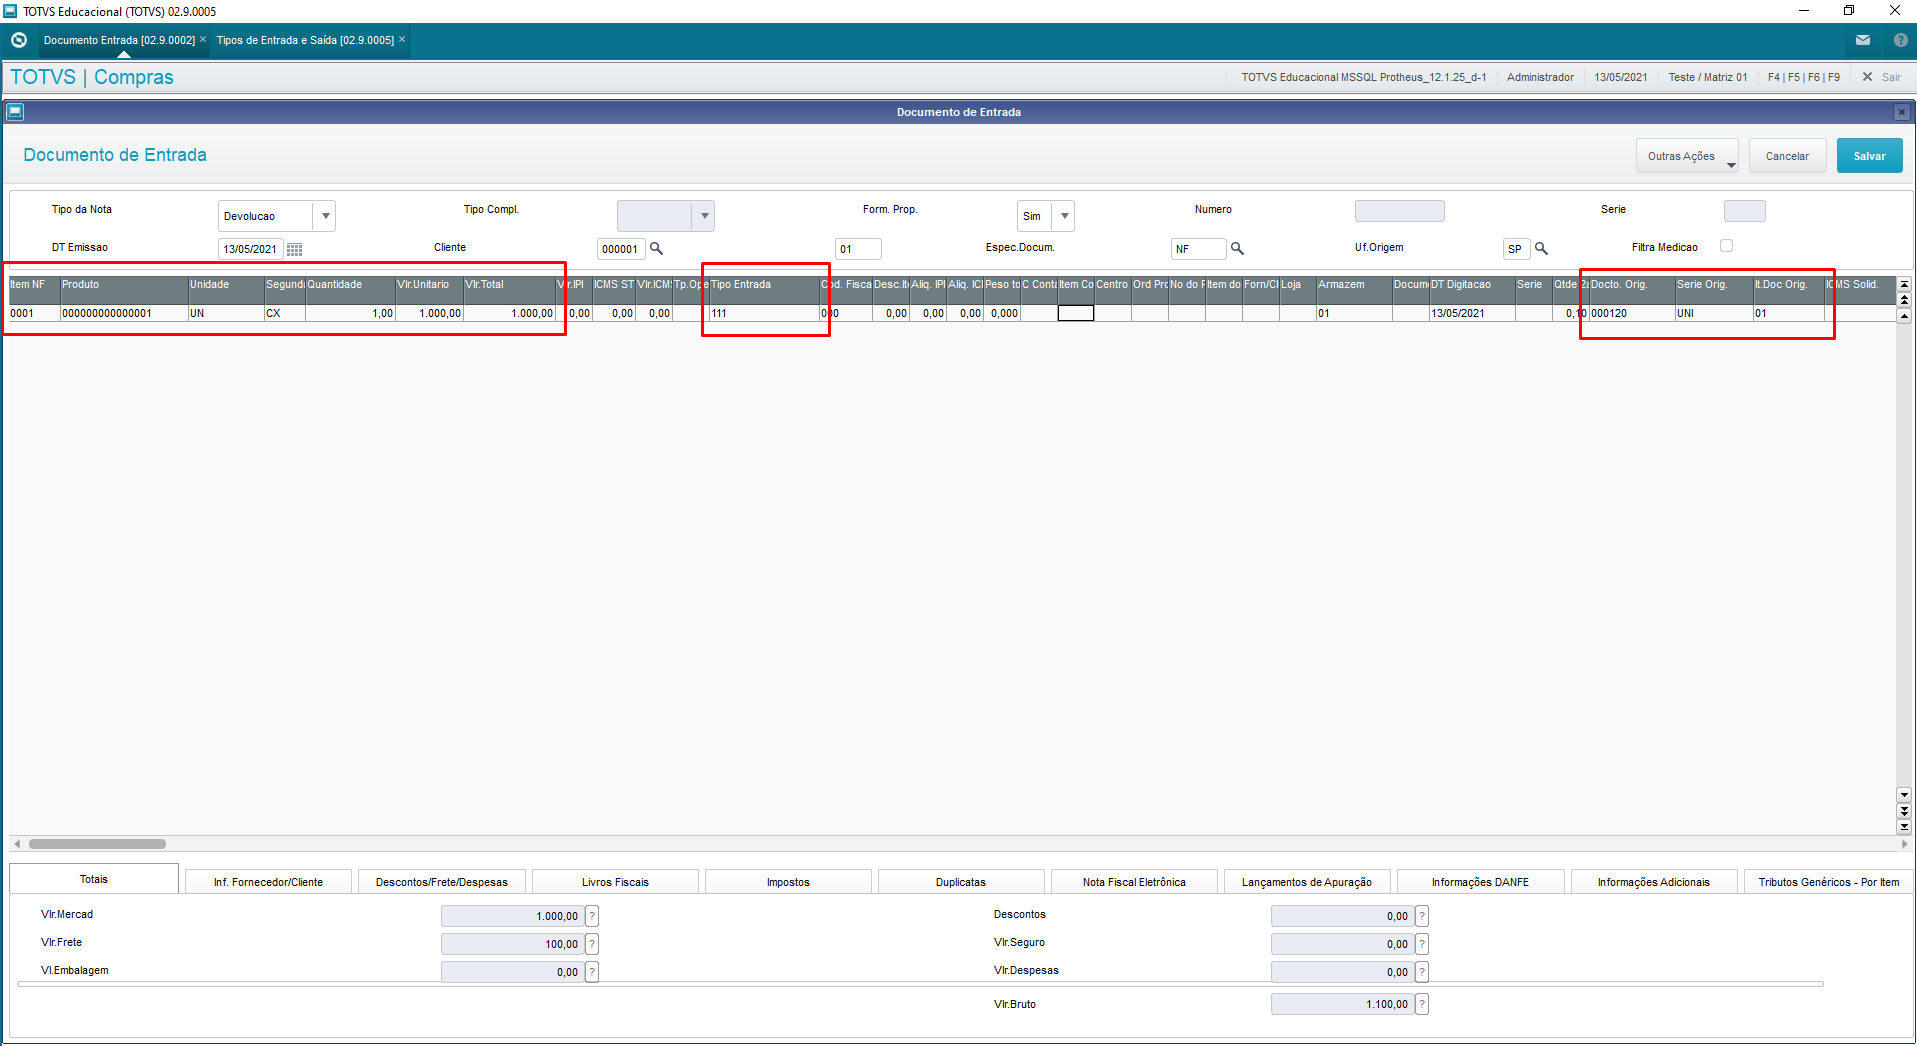Expand the Outras Ações menu button
1917x1046 pixels.
click(x=1688, y=156)
